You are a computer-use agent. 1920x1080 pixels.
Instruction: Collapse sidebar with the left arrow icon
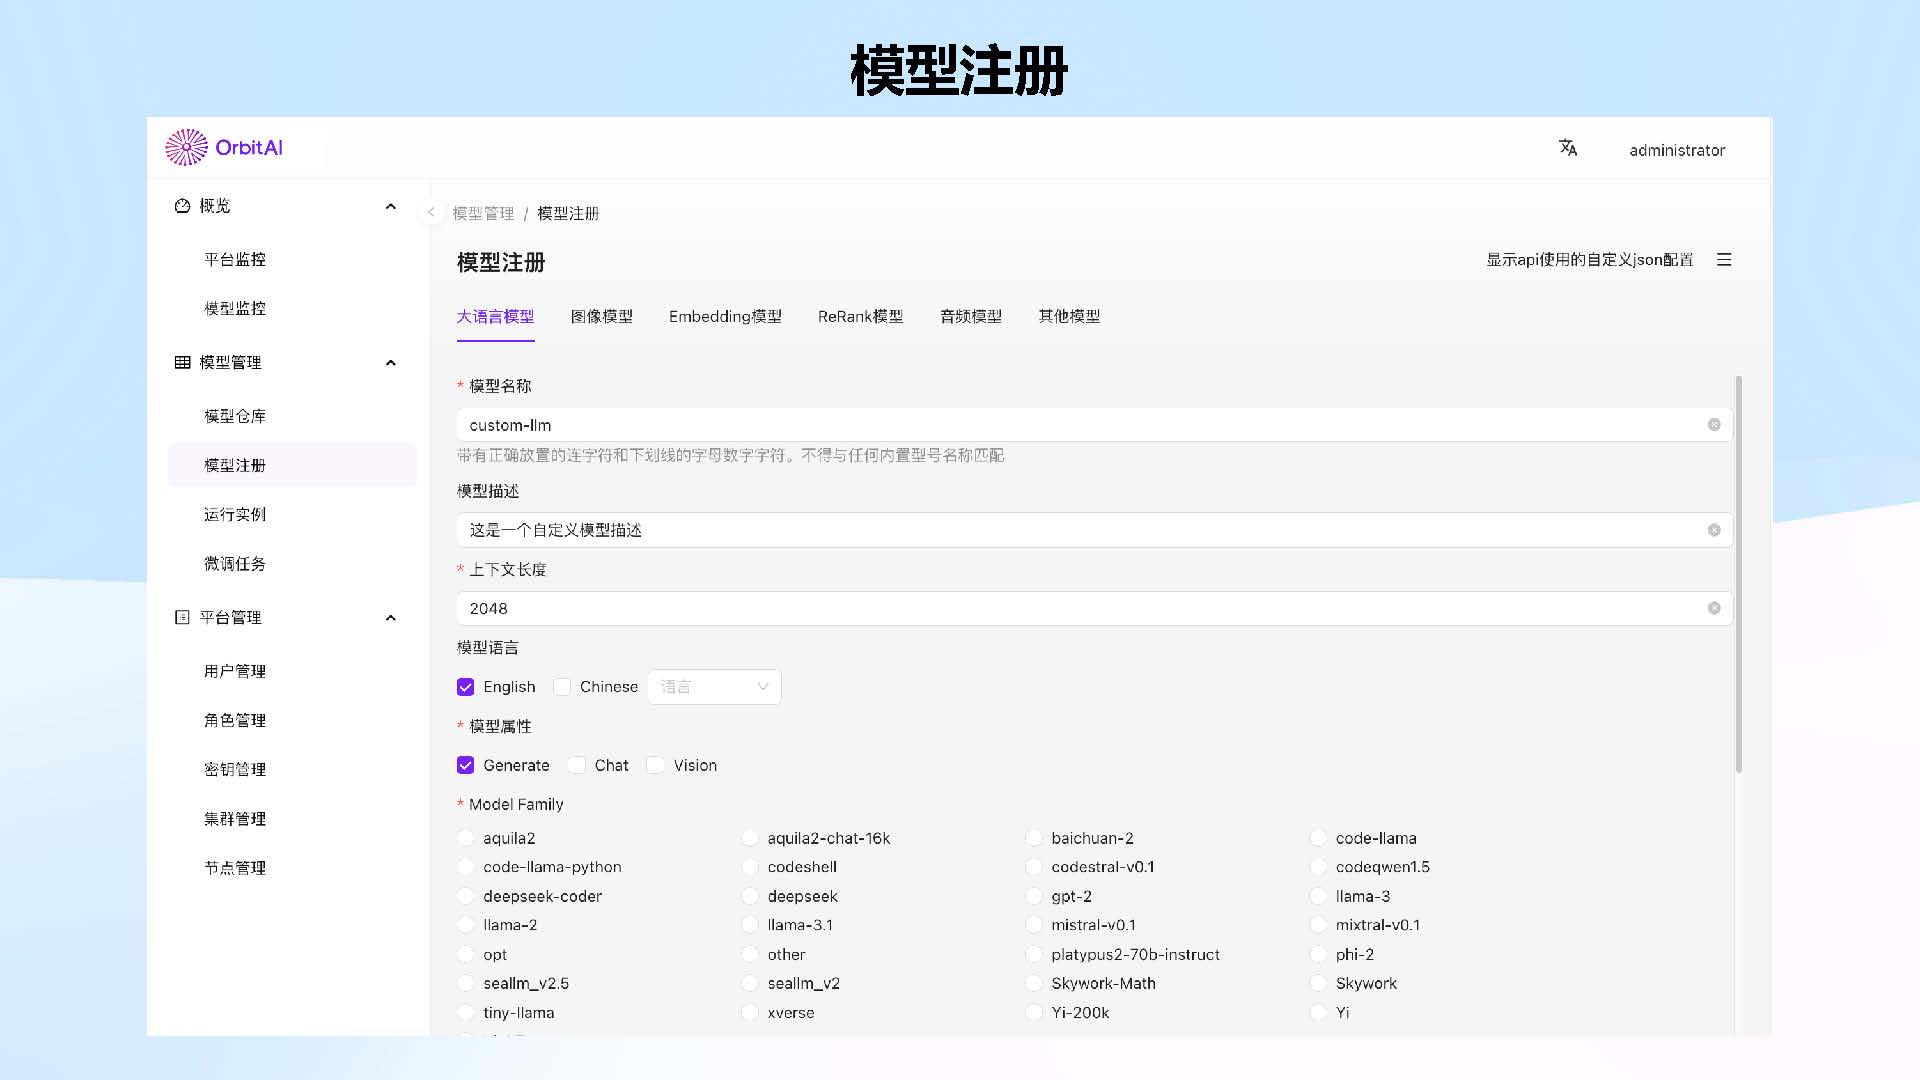(x=431, y=212)
